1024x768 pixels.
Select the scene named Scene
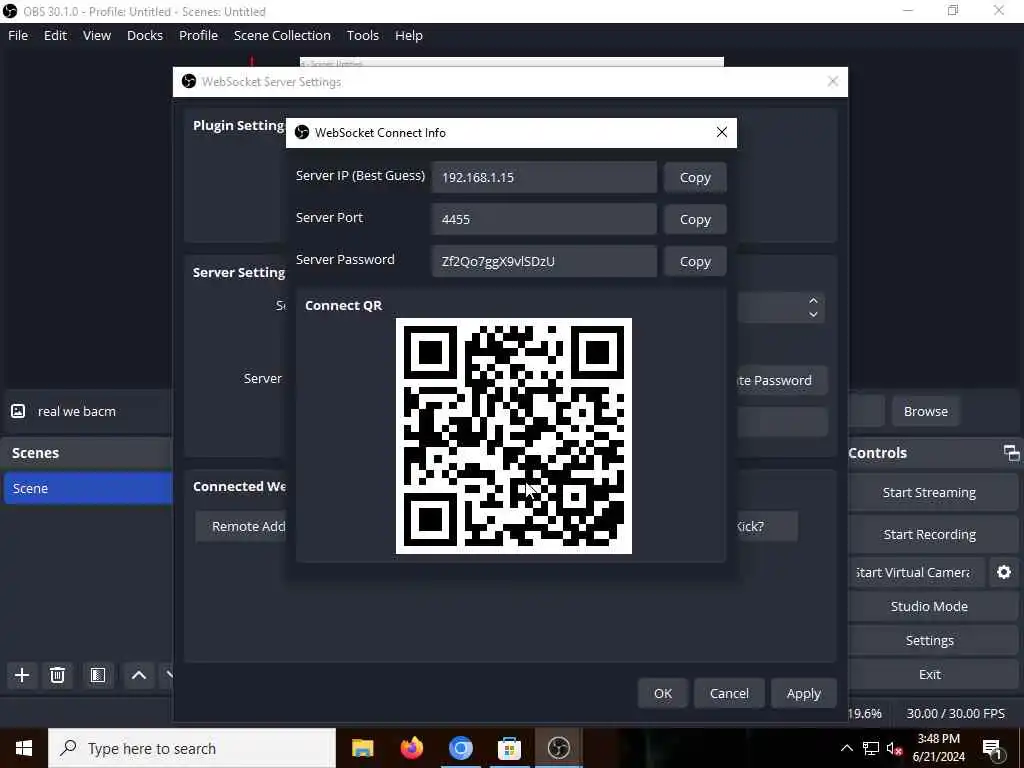point(88,488)
